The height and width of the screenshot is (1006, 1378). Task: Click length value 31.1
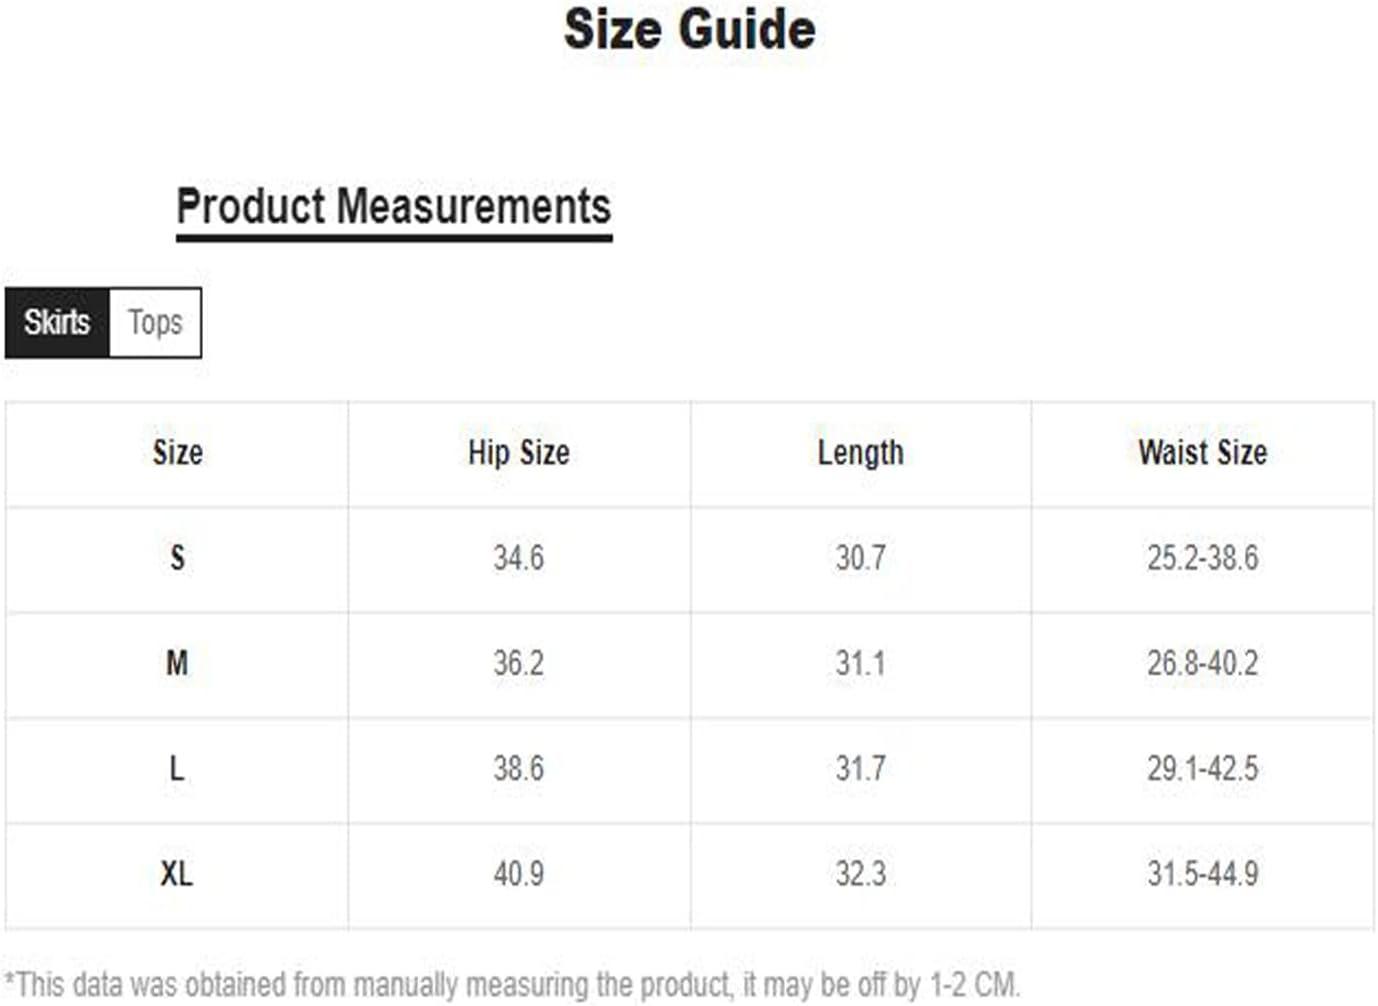click(861, 663)
